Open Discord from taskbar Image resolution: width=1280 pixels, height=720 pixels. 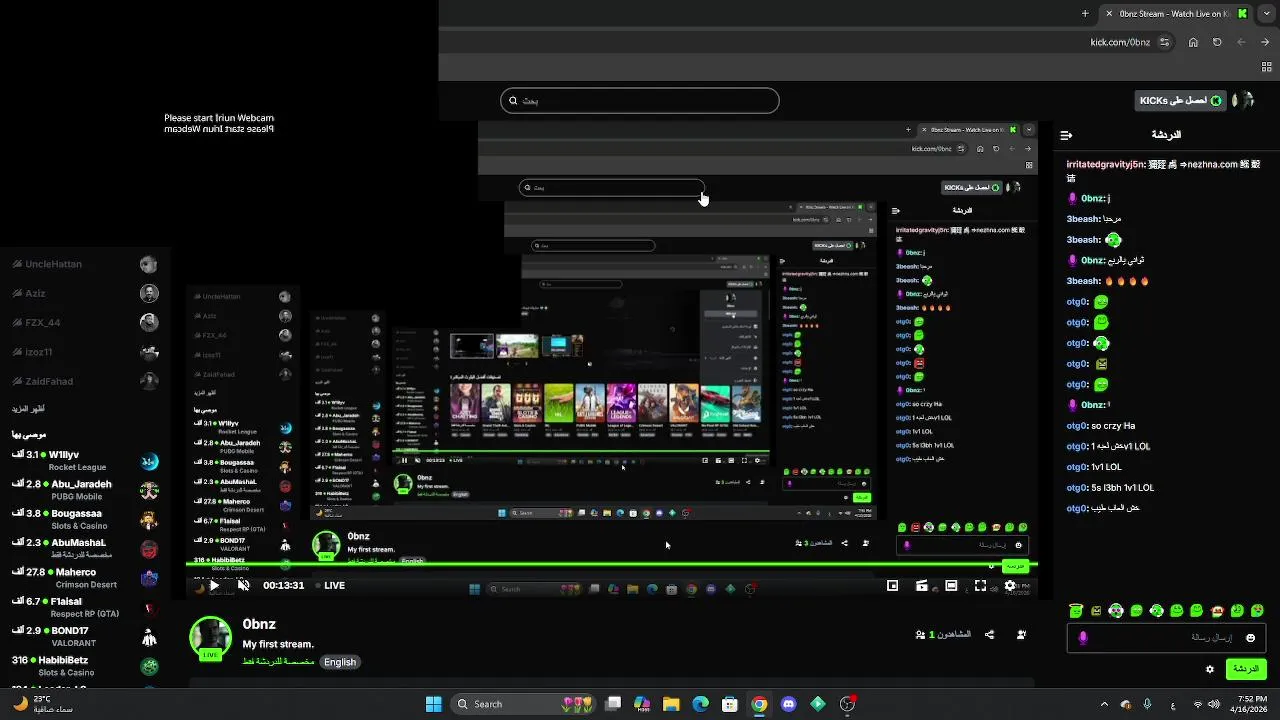click(789, 704)
